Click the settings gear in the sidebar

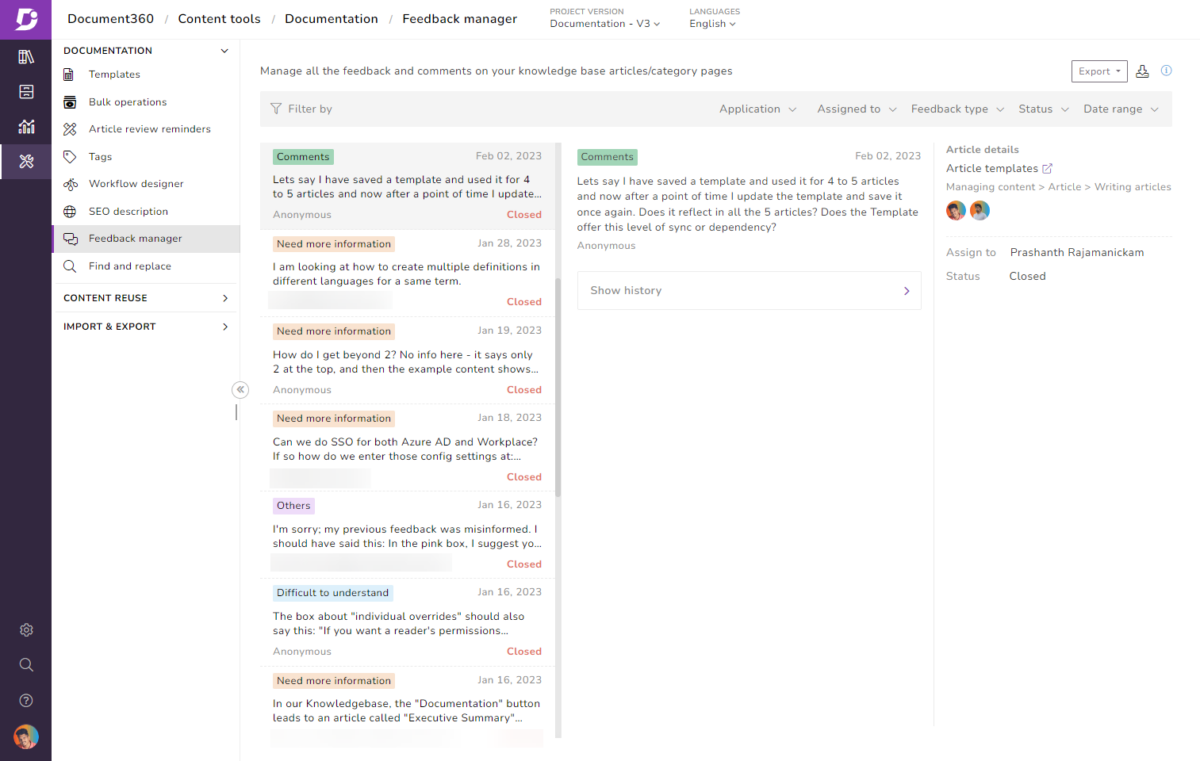pos(26,629)
